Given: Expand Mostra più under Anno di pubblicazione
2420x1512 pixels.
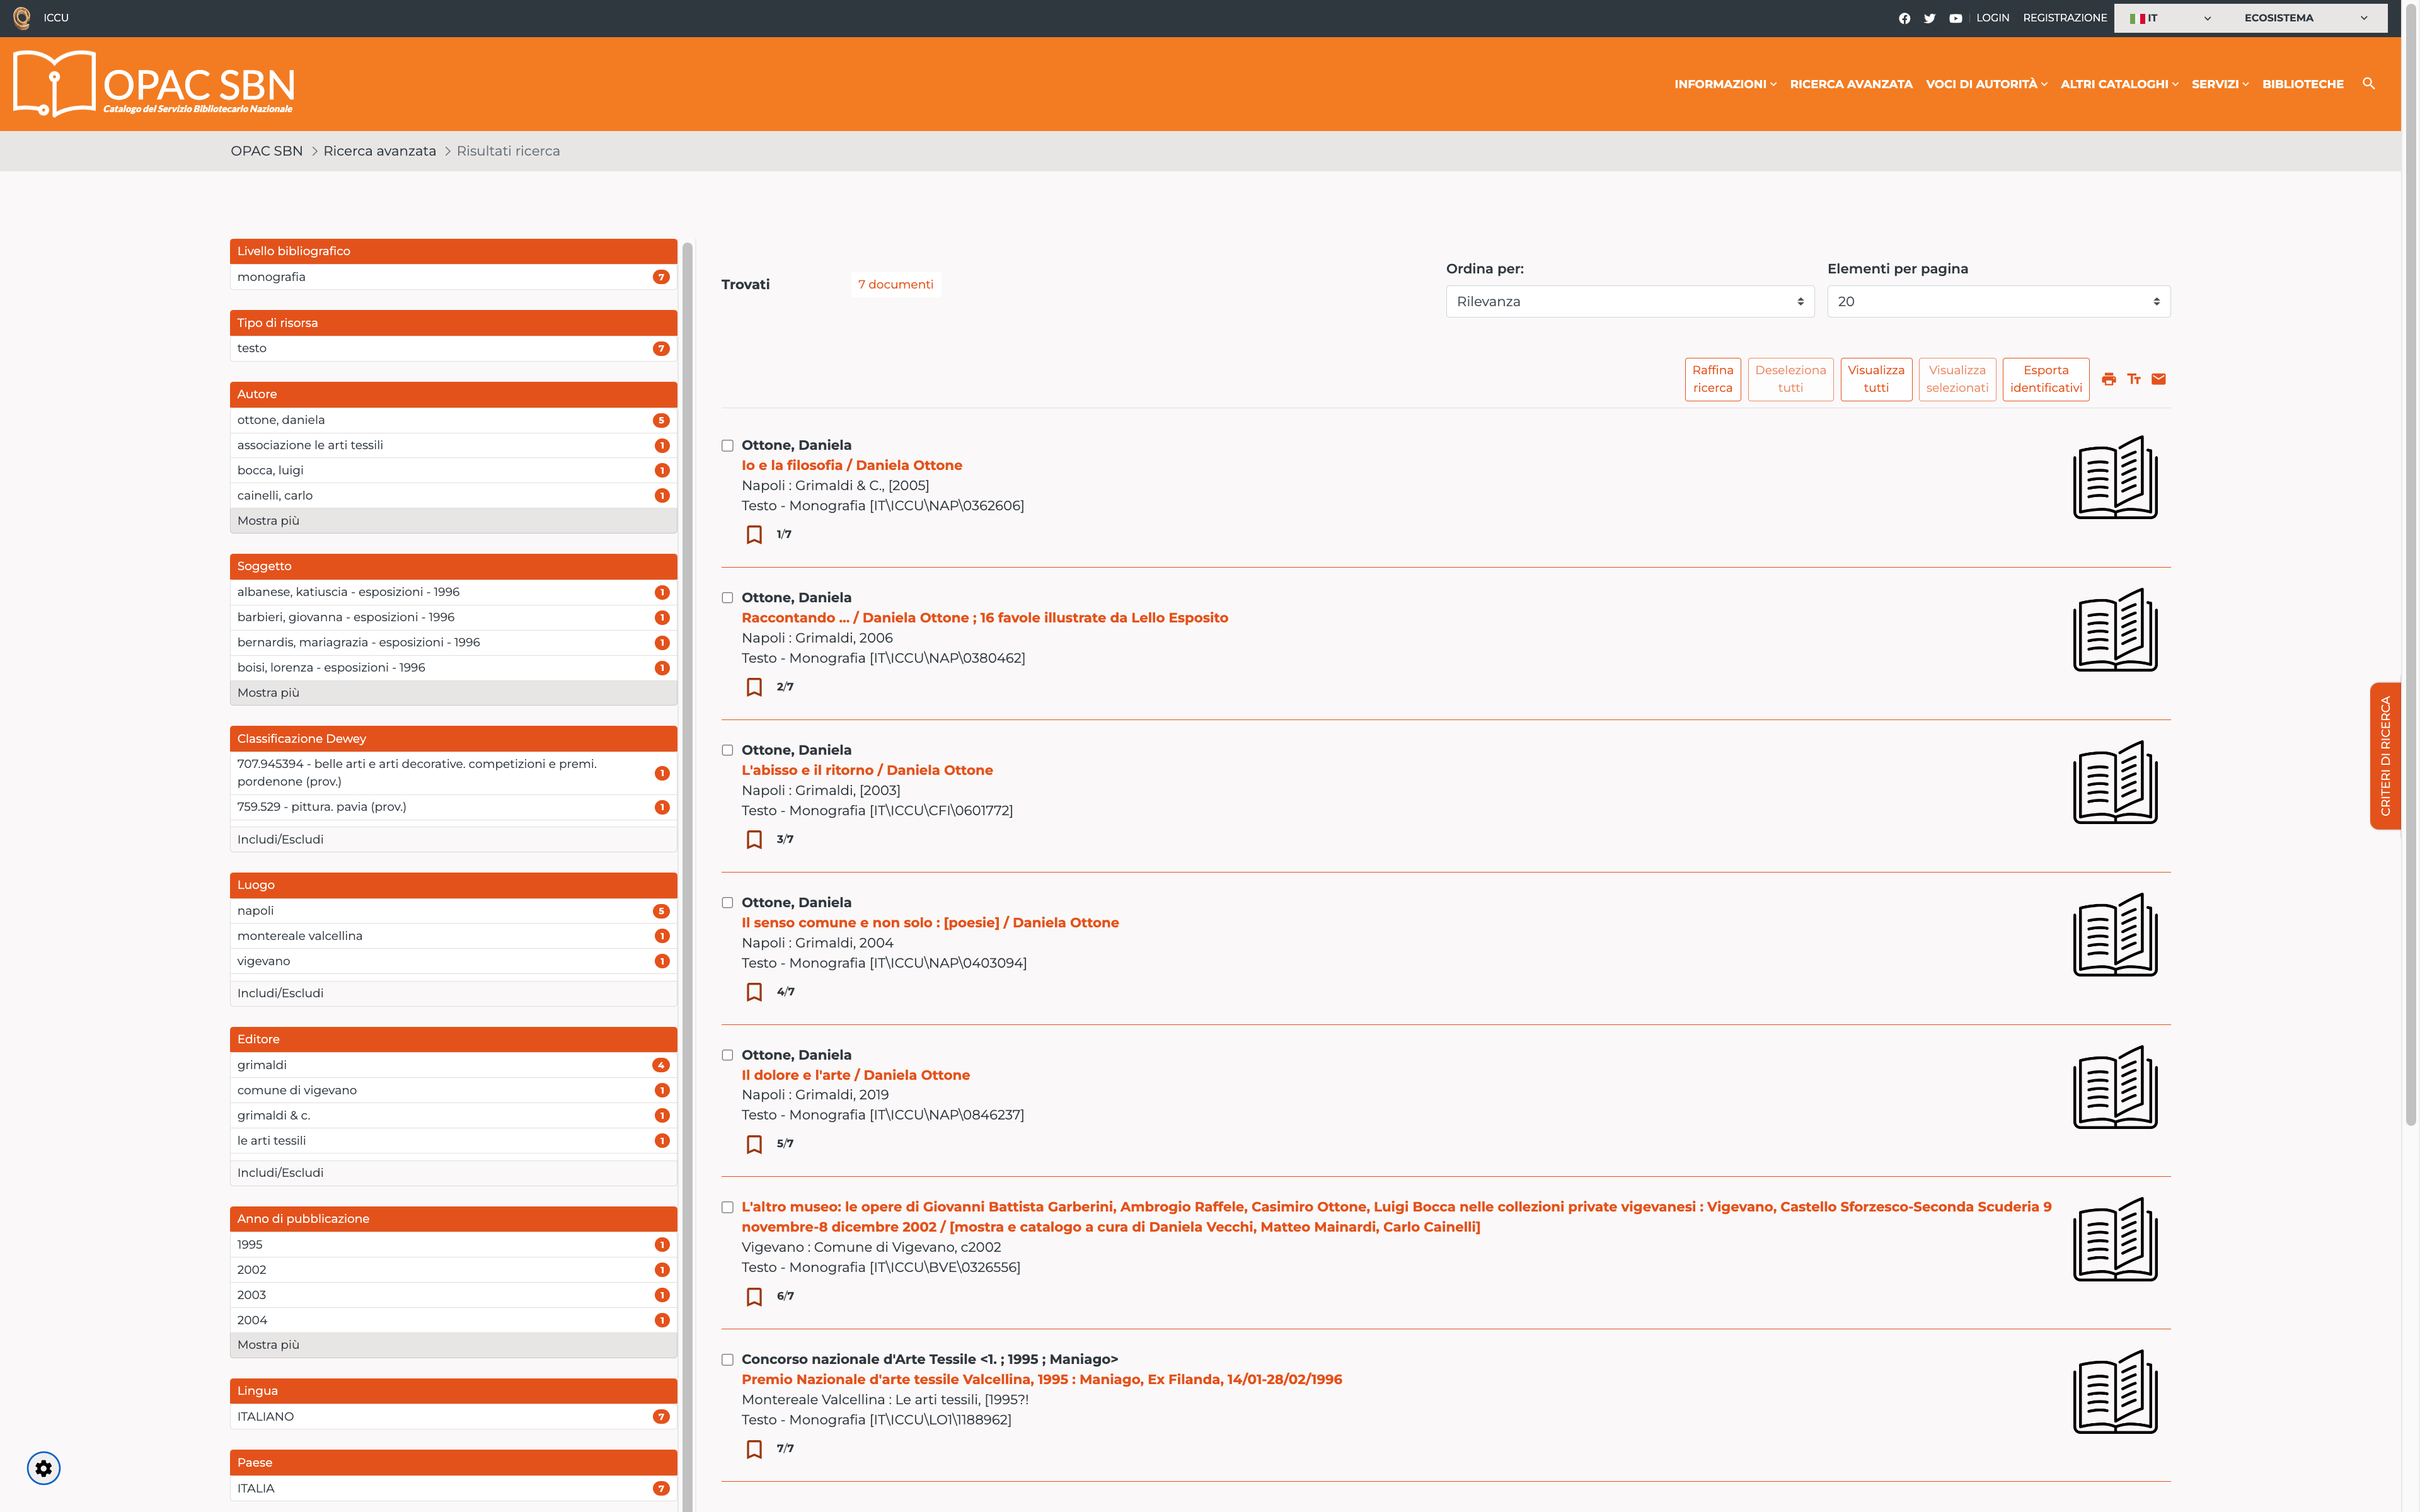Looking at the screenshot, I should click(x=453, y=1345).
